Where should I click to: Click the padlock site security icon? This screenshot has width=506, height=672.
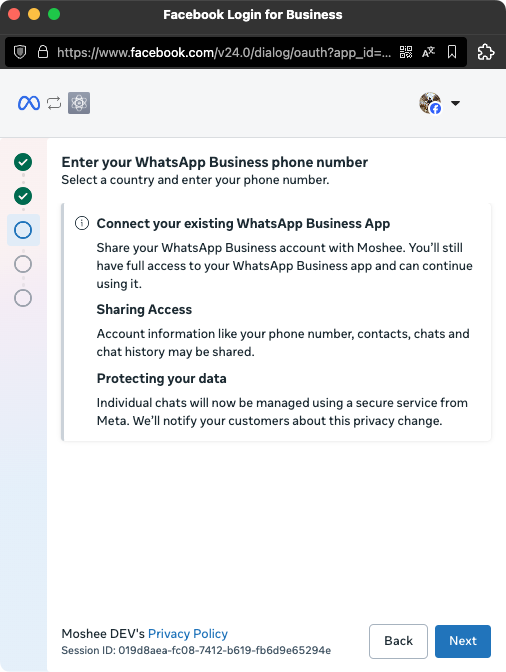click(x=43, y=52)
